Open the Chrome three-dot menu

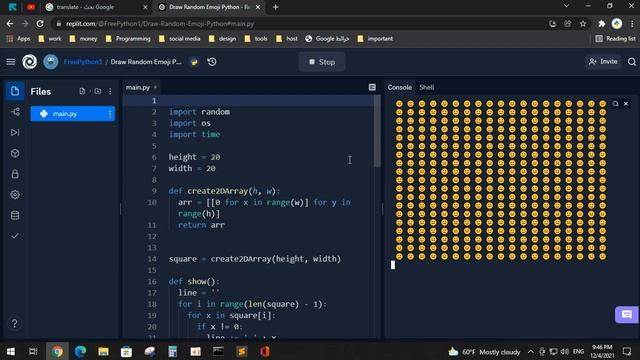632,24
